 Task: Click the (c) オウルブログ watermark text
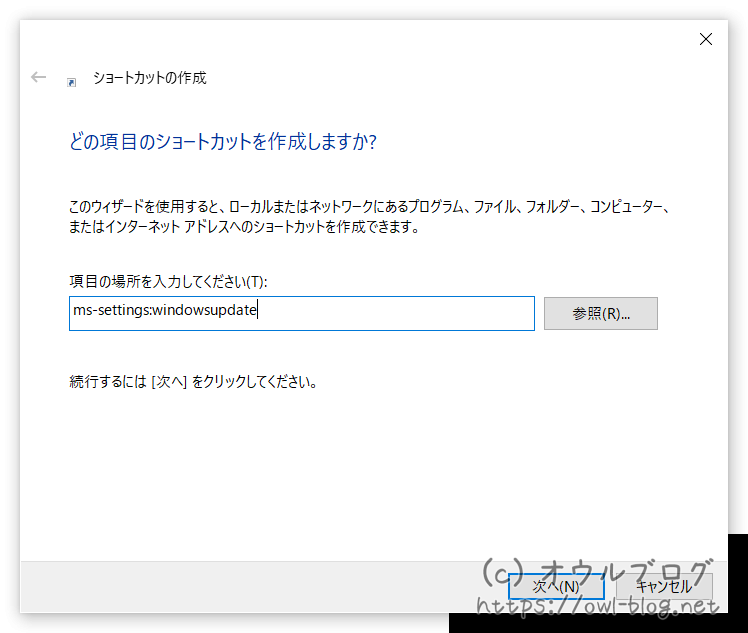tap(598, 572)
